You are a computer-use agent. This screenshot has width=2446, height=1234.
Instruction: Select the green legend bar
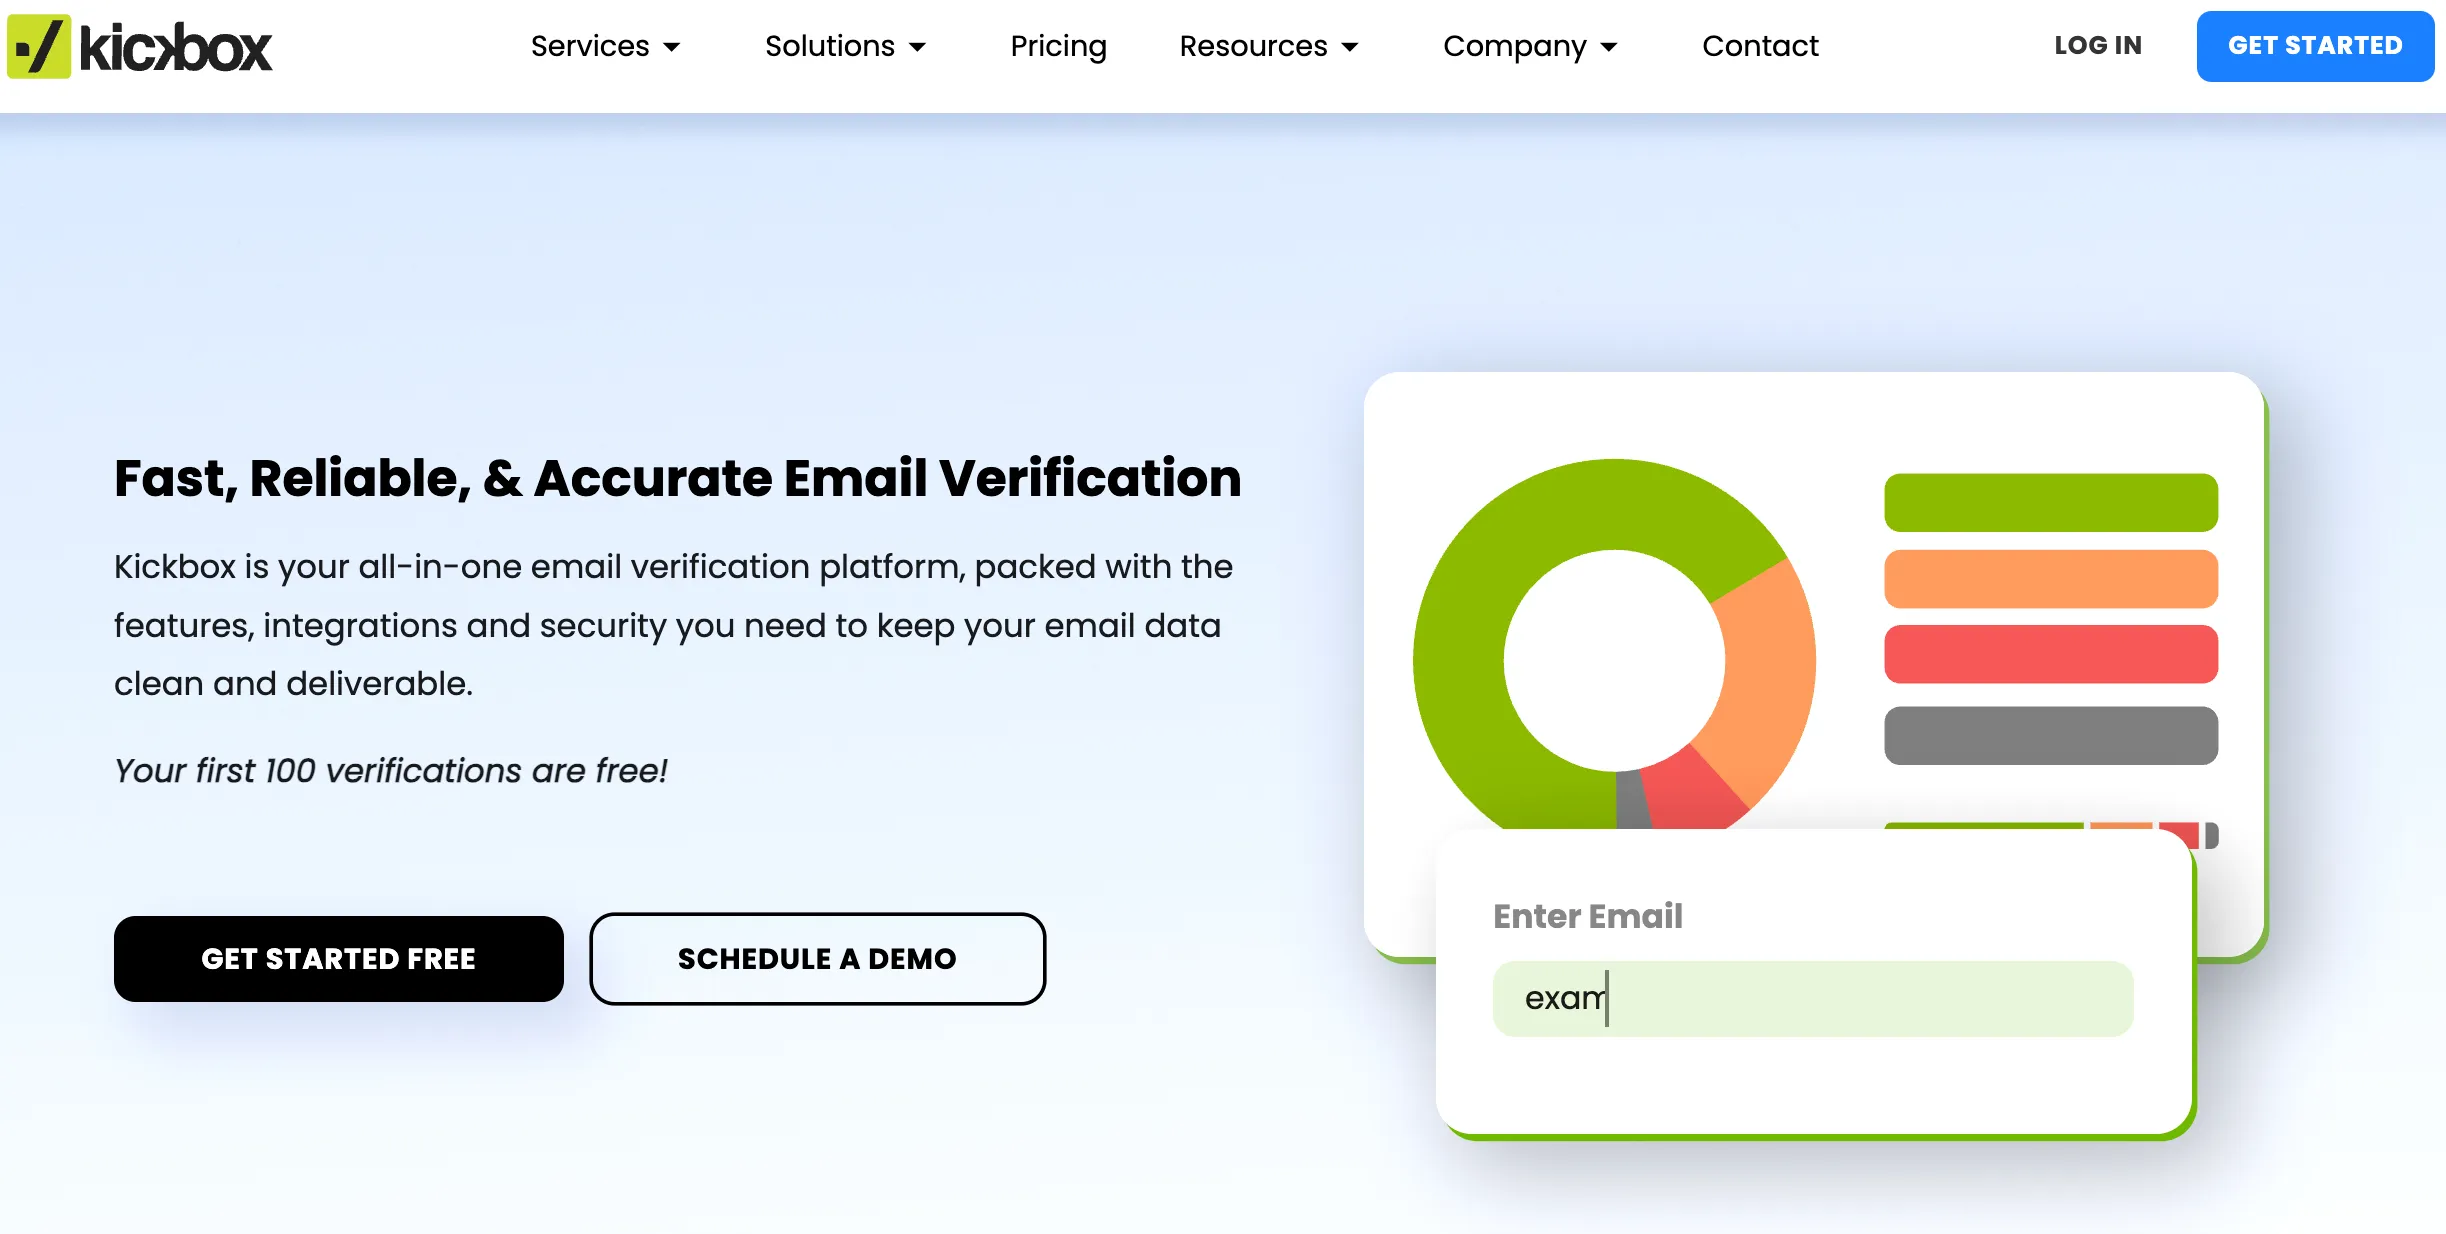(x=2050, y=502)
